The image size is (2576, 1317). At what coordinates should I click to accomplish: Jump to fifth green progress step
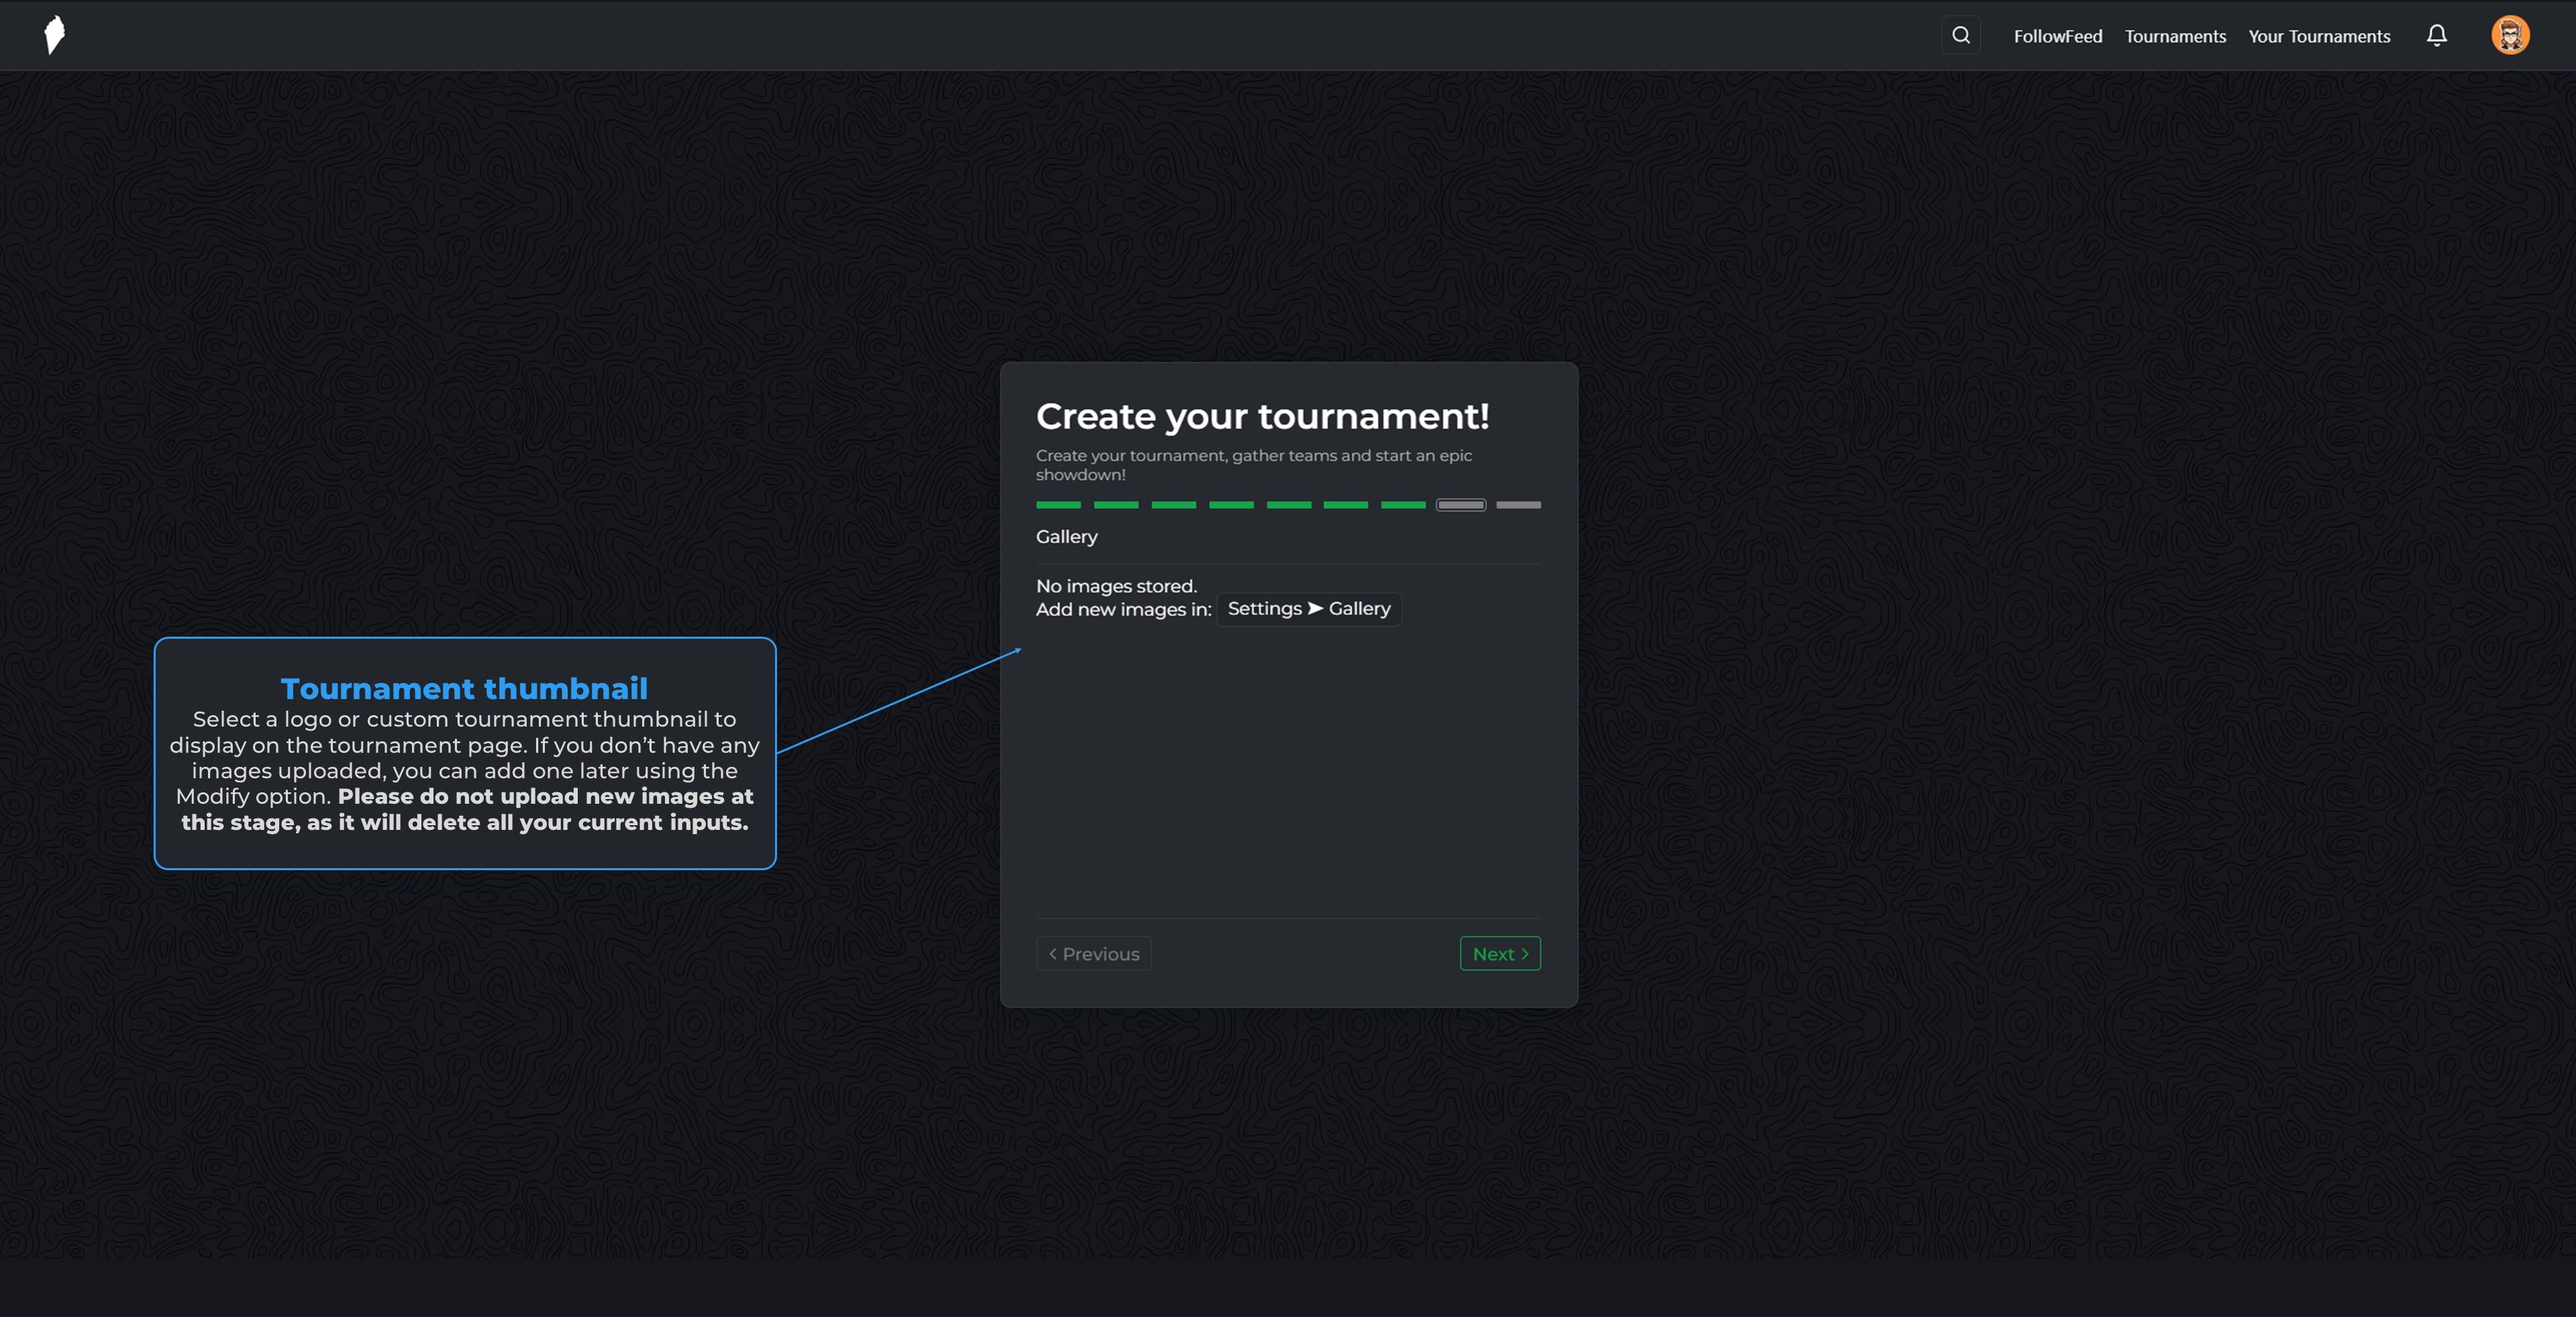[x=1288, y=505]
